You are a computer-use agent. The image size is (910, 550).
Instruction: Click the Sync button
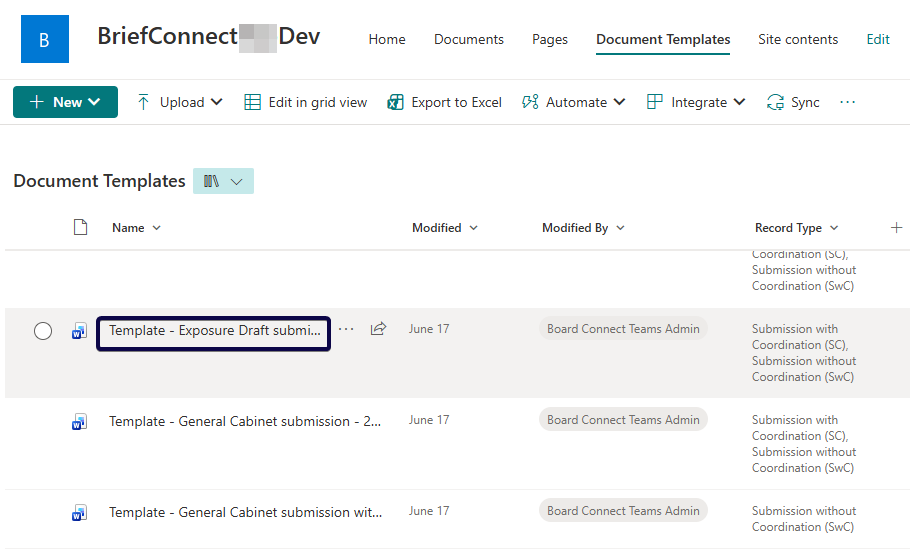pos(793,102)
